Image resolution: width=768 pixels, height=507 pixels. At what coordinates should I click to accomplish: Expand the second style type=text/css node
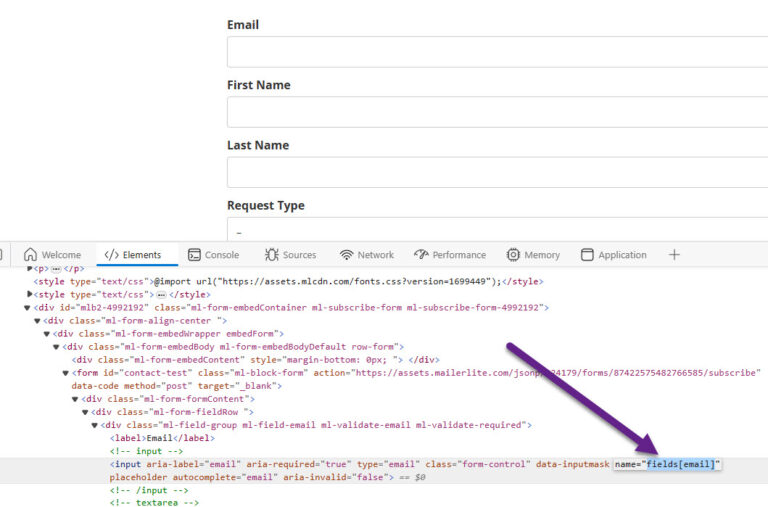point(28,295)
